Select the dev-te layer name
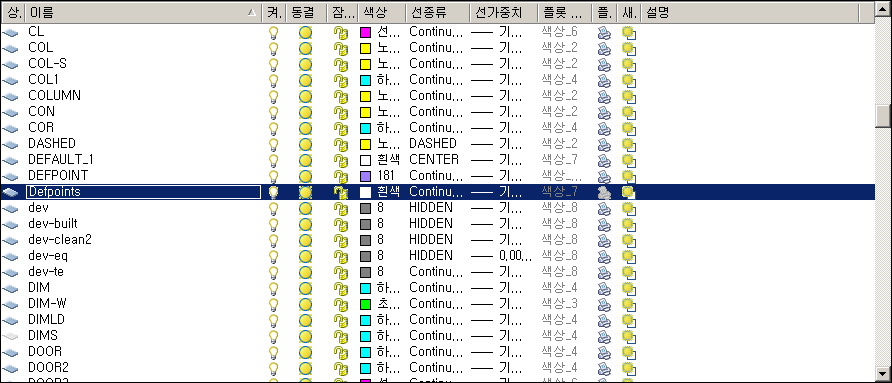Screen dimensions: 892x383 point(46,271)
